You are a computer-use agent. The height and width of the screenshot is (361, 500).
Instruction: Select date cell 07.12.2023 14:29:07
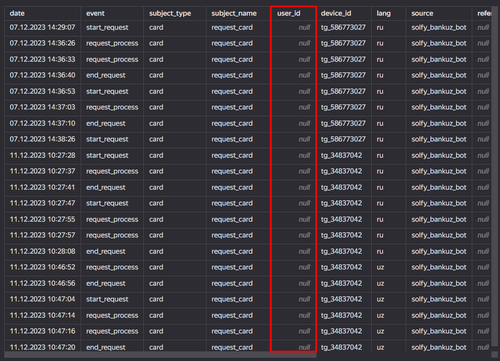click(x=42, y=27)
